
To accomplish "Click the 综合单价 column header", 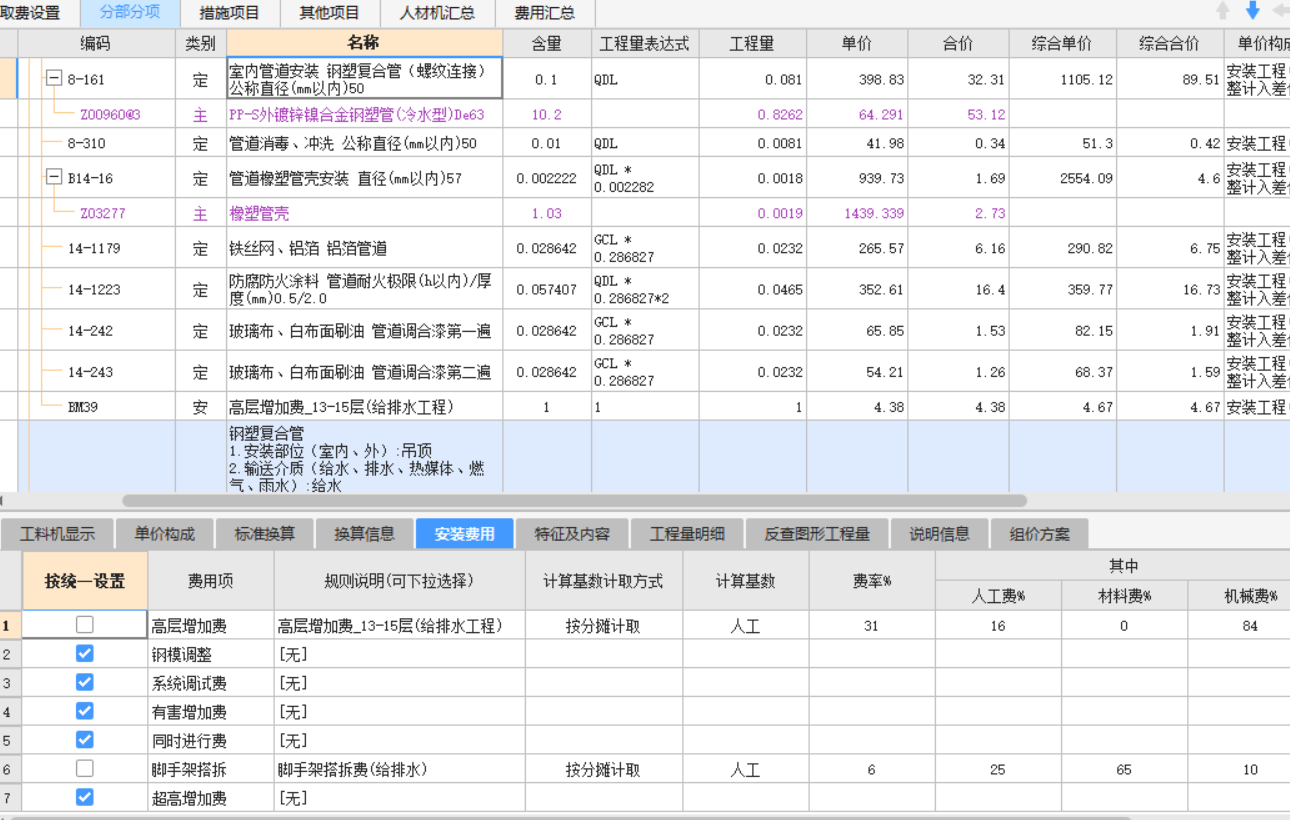I will (x=1062, y=43).
